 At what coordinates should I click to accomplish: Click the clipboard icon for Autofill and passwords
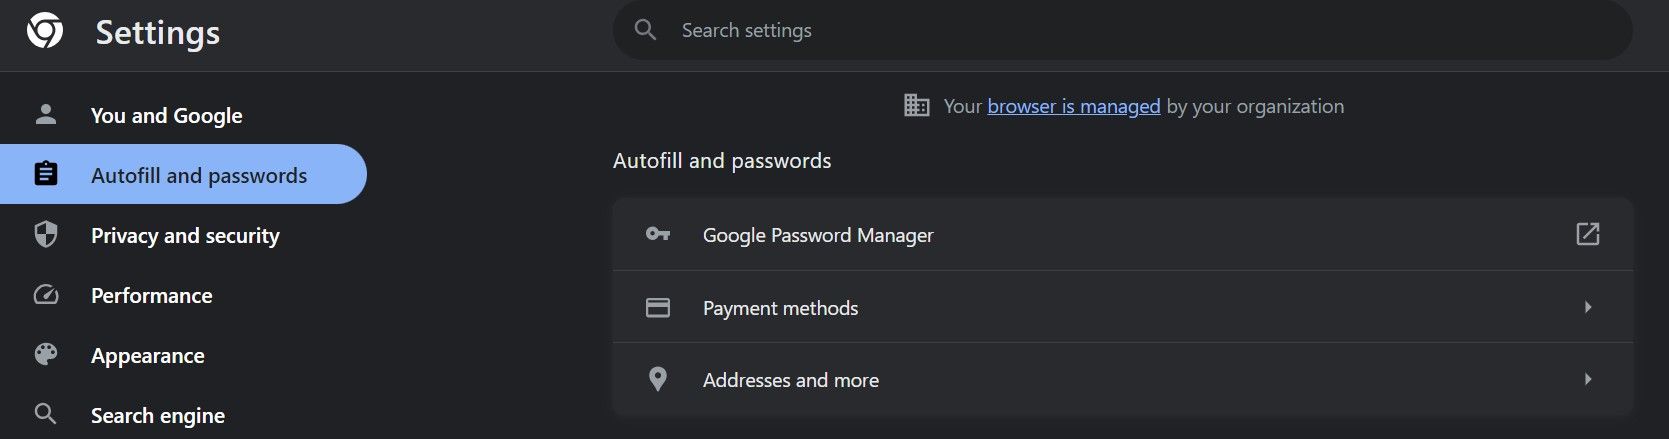tap(46, 175)
